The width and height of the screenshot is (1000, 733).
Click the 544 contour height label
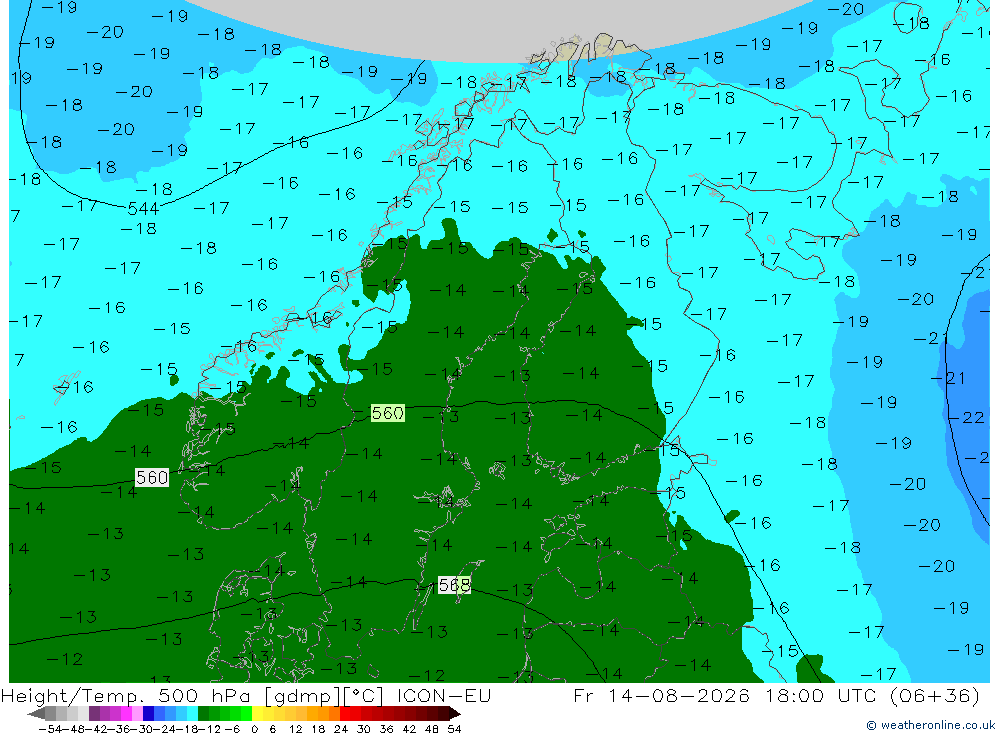click(143, 209)
